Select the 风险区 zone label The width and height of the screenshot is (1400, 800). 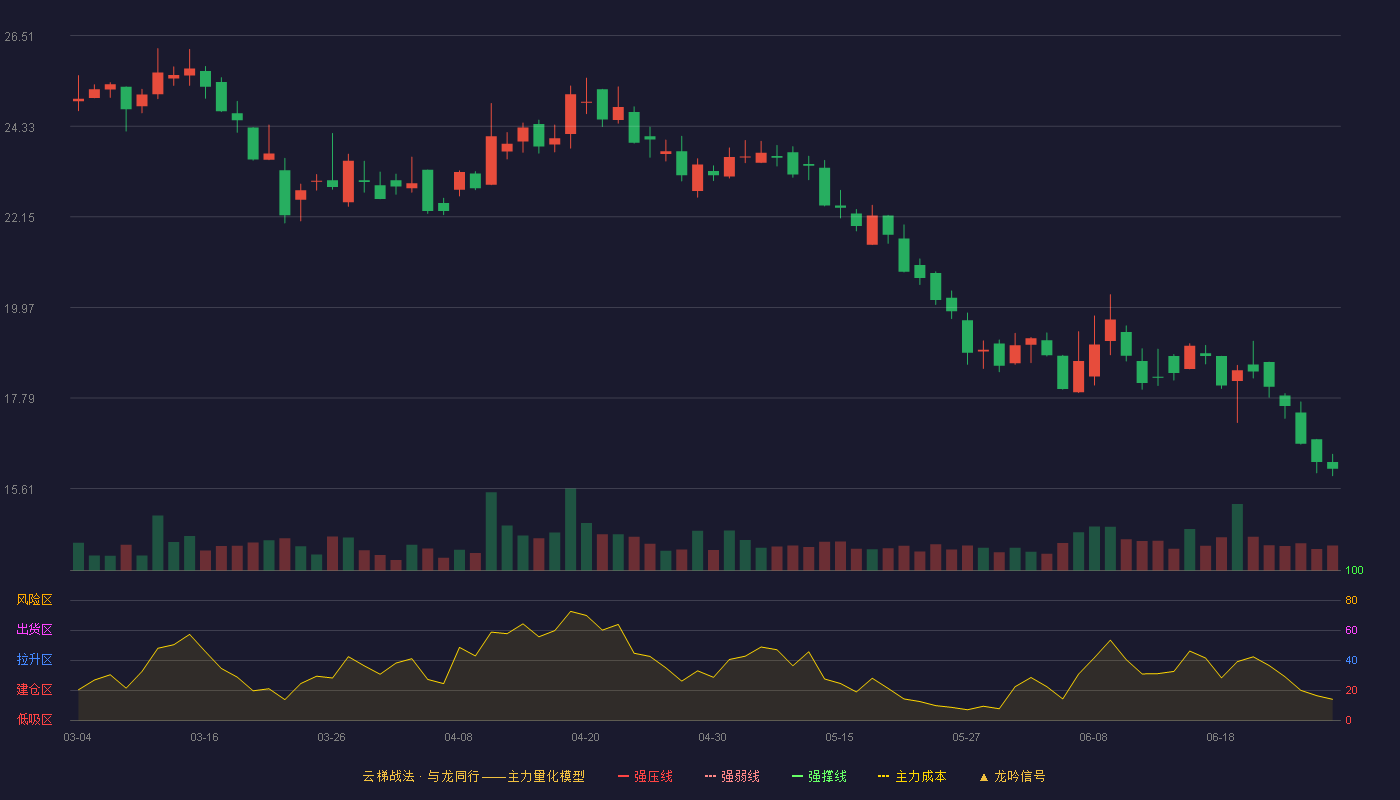click(34, 600)
